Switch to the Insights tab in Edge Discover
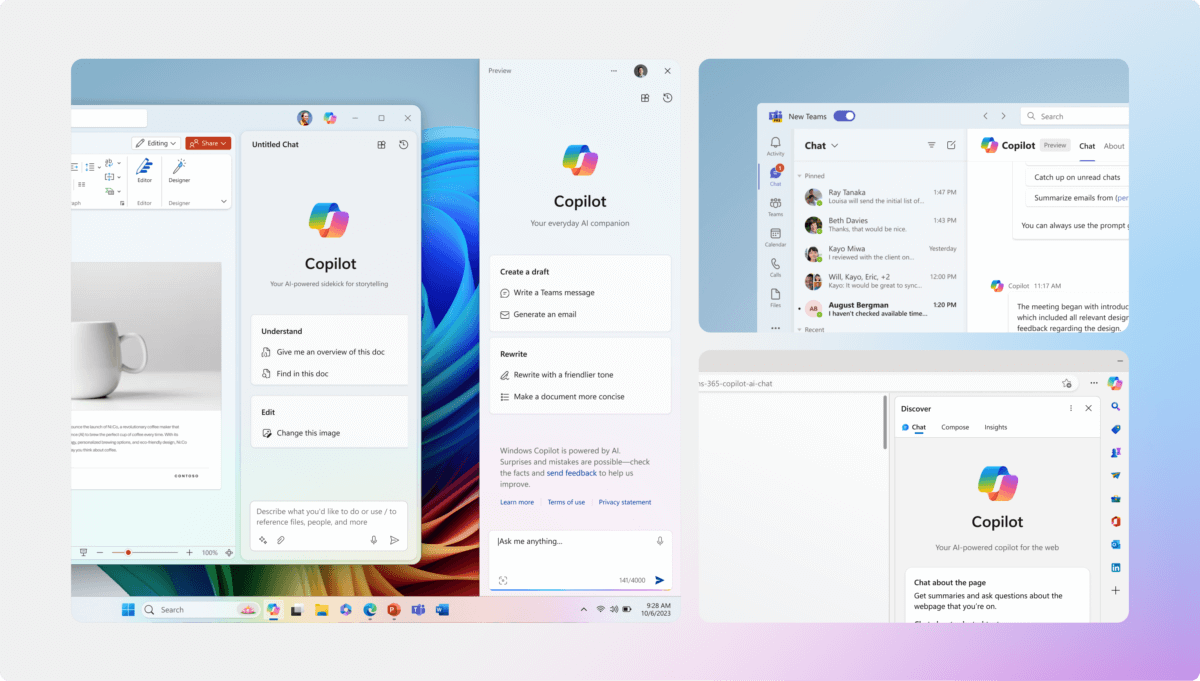Viewport: 1200px width, 681px height. pyautogui.click(x=996, y=427)
